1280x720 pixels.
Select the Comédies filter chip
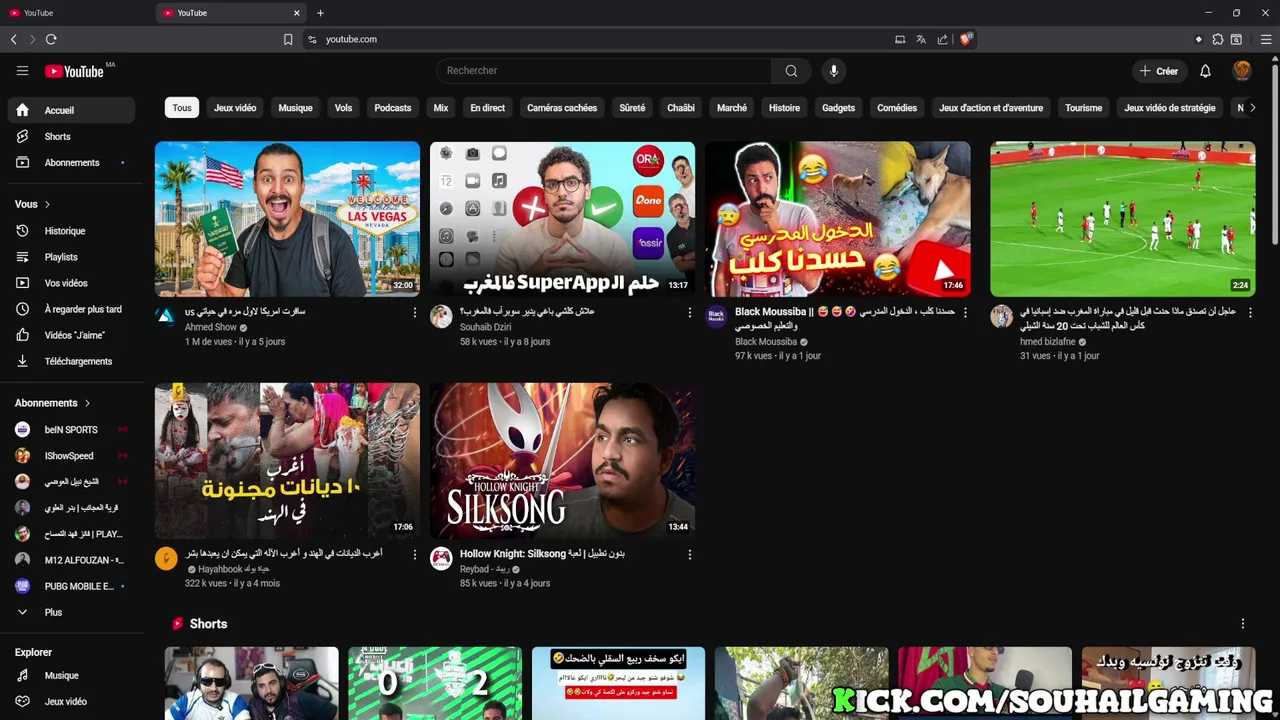tap(897, 108)
